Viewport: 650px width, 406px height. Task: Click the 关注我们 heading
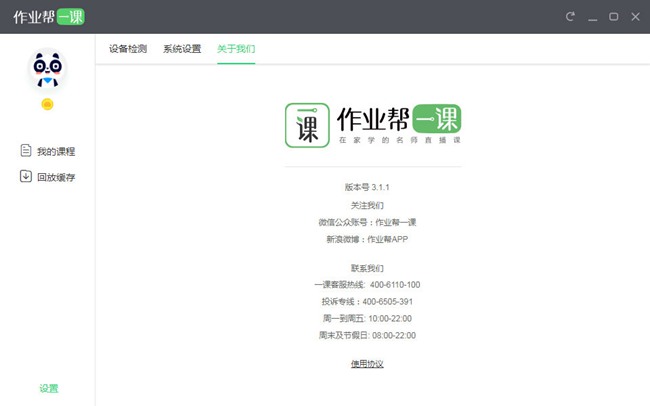pyautogui.click(x=367, y=205)
